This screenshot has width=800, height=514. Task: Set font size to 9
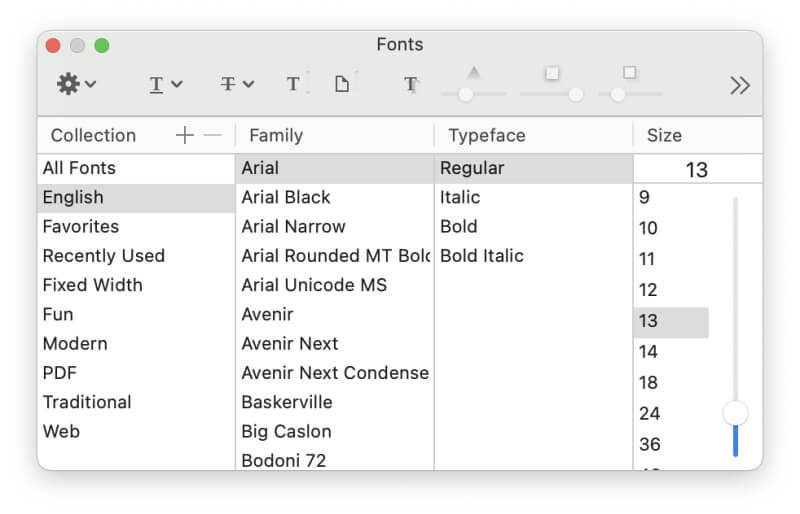[671, 198]
